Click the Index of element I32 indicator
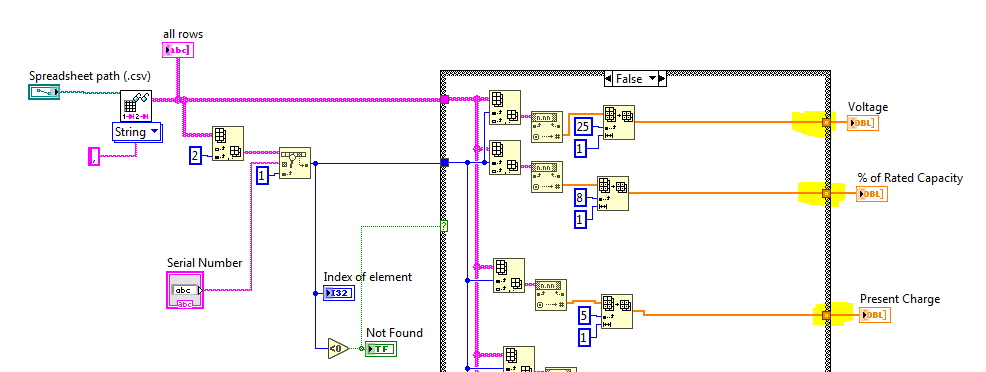Viewport: 986px width, 372px height. coord(340,293)
